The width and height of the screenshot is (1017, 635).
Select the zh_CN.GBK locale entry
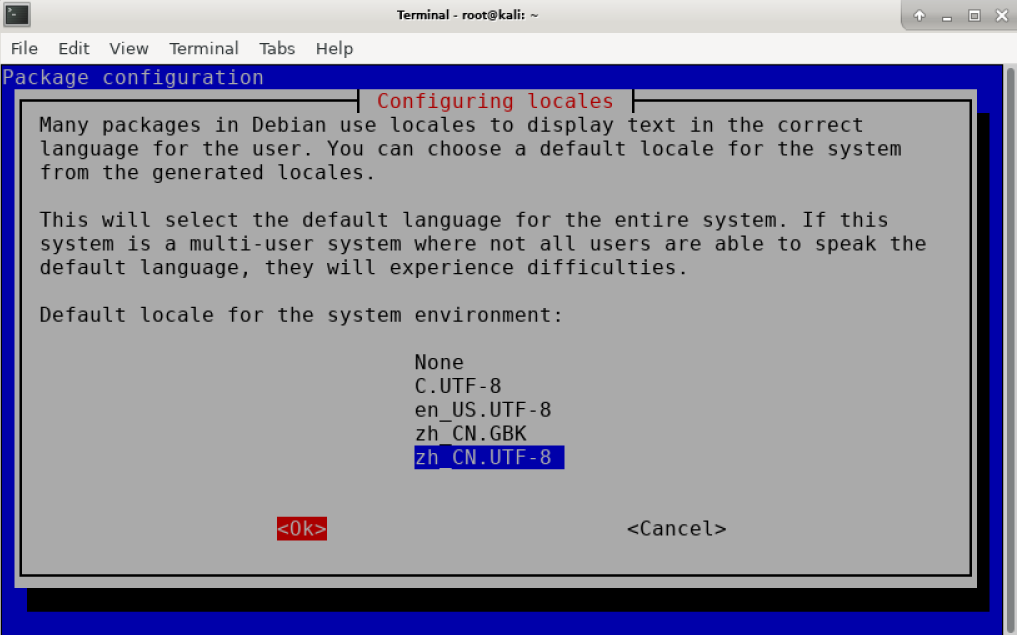(x=470, y=434)
